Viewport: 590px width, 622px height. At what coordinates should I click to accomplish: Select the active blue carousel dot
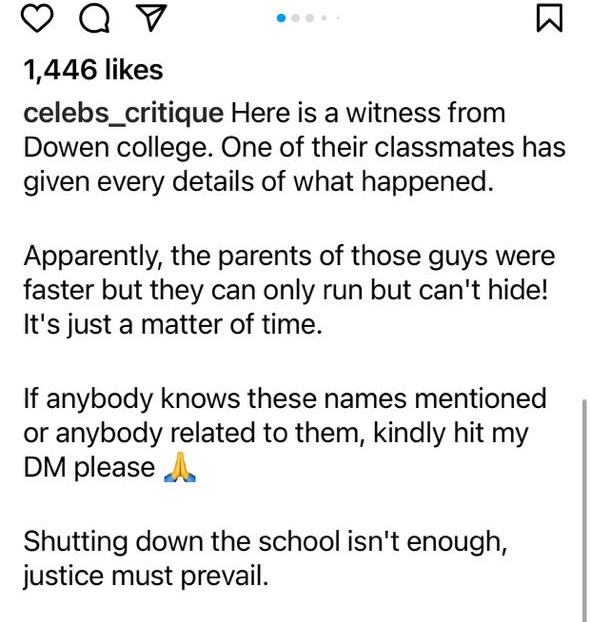click(281, 18)
